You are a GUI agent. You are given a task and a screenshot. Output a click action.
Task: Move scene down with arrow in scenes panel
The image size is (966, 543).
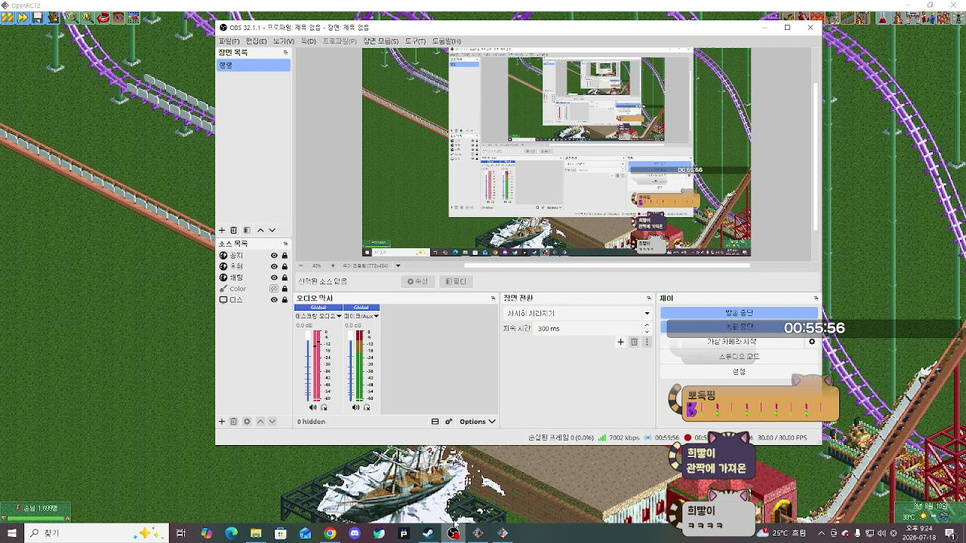[x=272, y=230]
